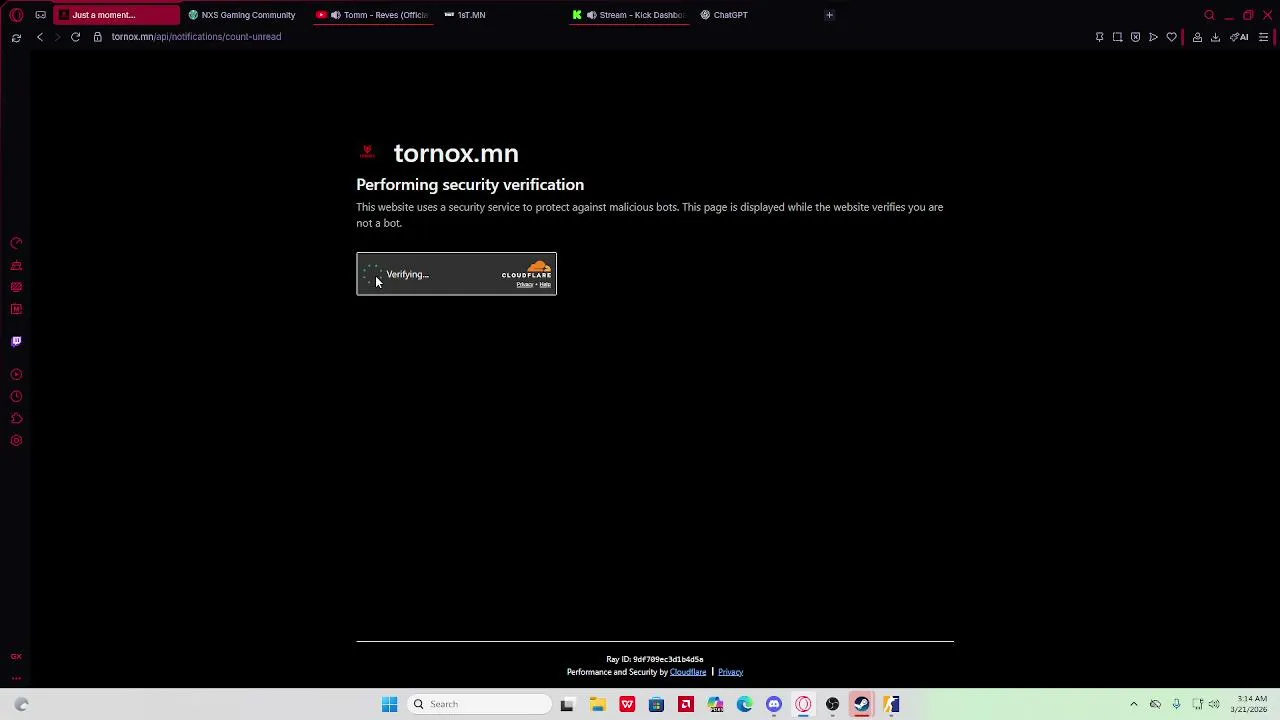Open the downloads toolbar icon
The image size is (1280, 720).
click(1215, 37)
